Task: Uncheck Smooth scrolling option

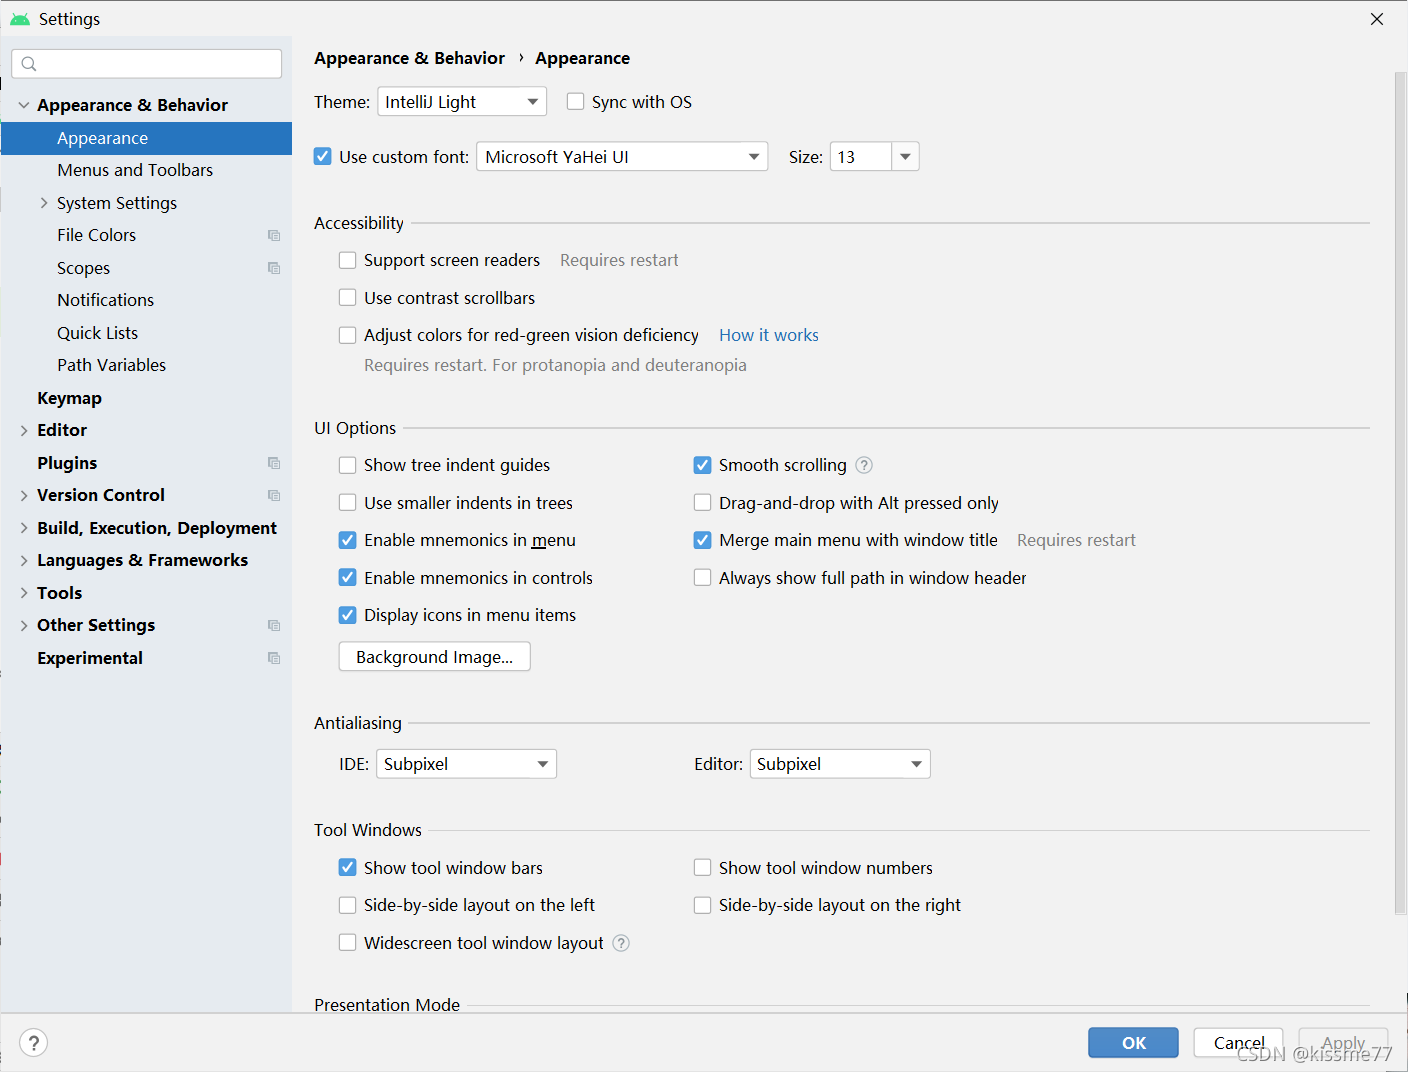Action: (x=702, y=465)
